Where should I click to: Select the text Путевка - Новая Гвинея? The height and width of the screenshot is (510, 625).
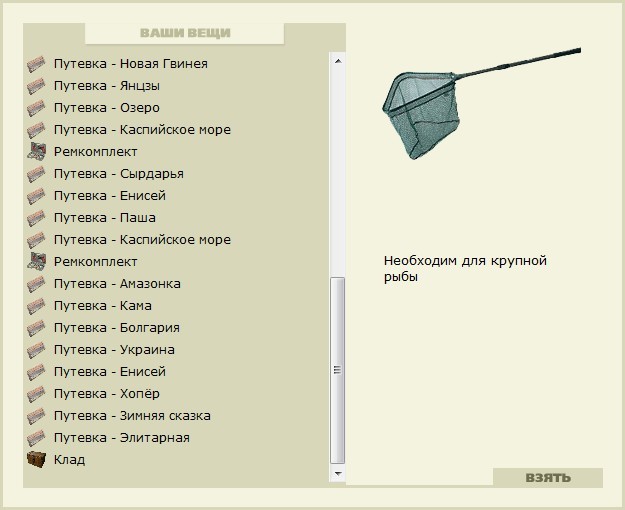[131, 64]
